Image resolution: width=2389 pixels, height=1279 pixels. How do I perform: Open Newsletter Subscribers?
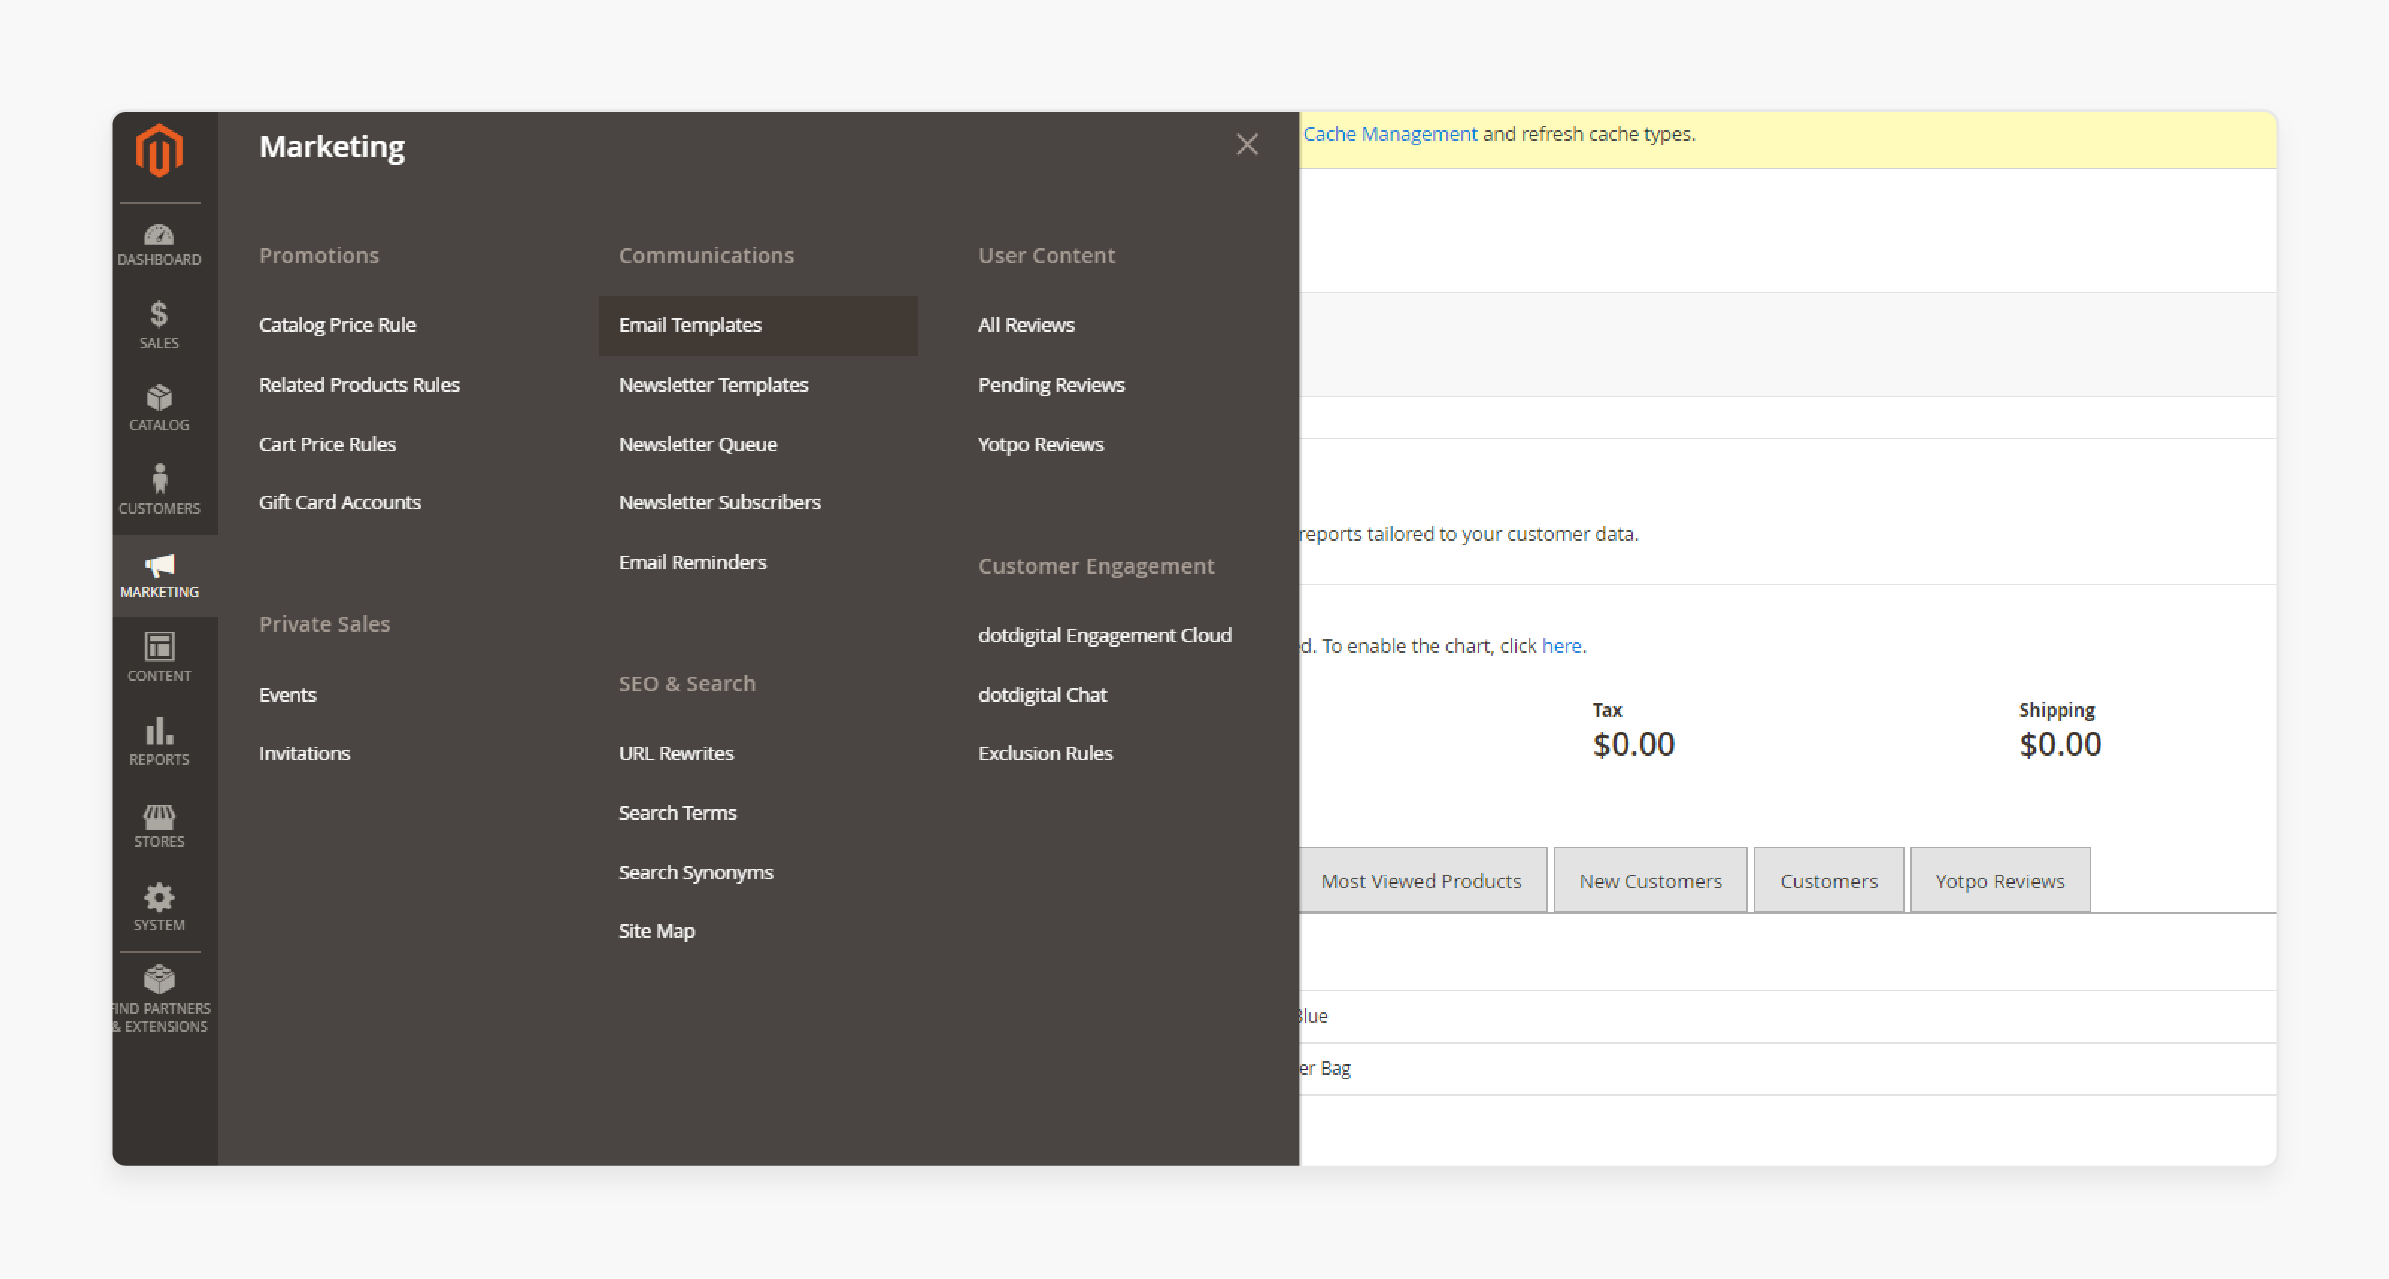pos(719,502)
